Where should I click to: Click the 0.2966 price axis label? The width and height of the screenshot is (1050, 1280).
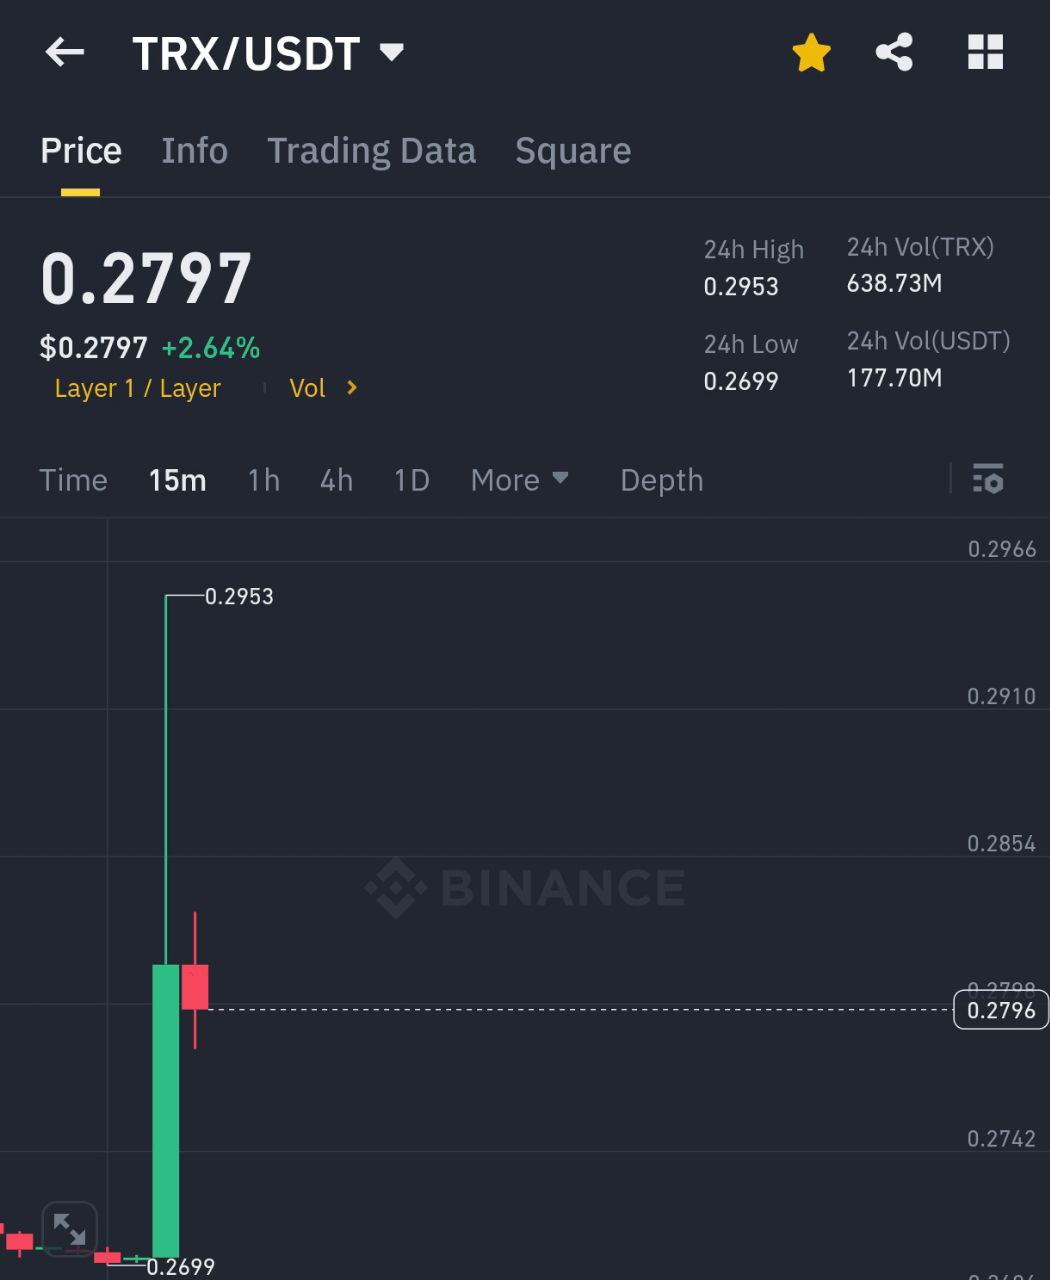(1002, 549)
